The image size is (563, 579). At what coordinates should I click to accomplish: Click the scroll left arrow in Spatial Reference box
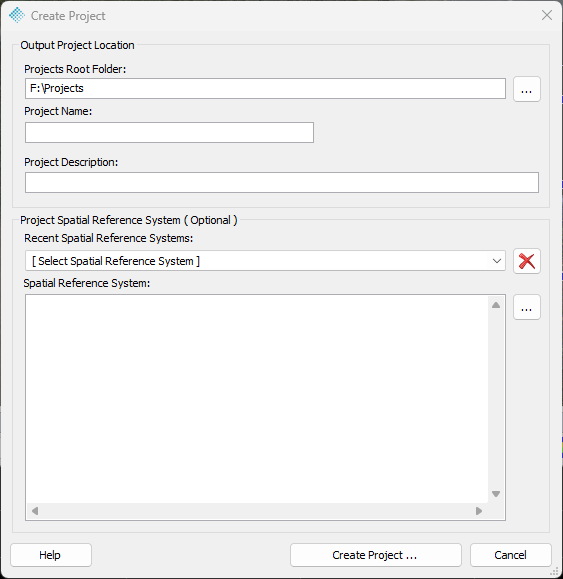[x=35, y=511]
